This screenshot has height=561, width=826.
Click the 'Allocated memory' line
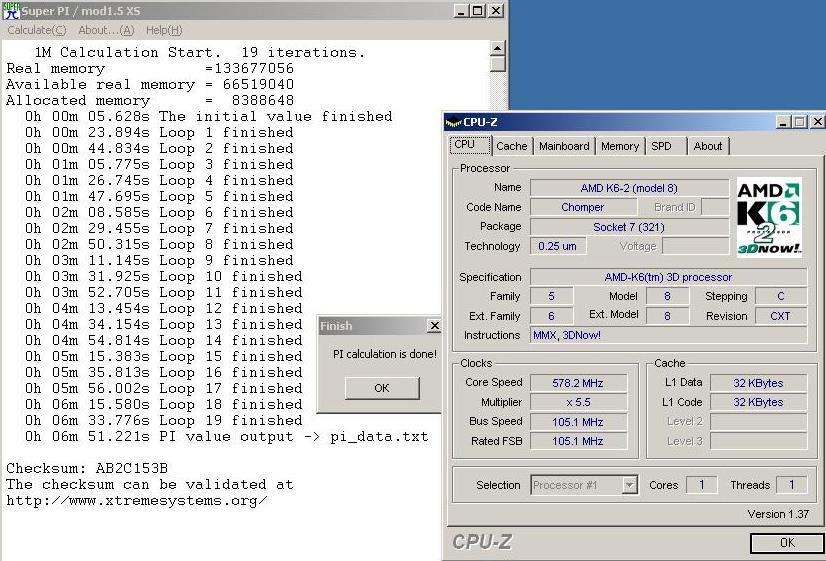coord(150,100)
